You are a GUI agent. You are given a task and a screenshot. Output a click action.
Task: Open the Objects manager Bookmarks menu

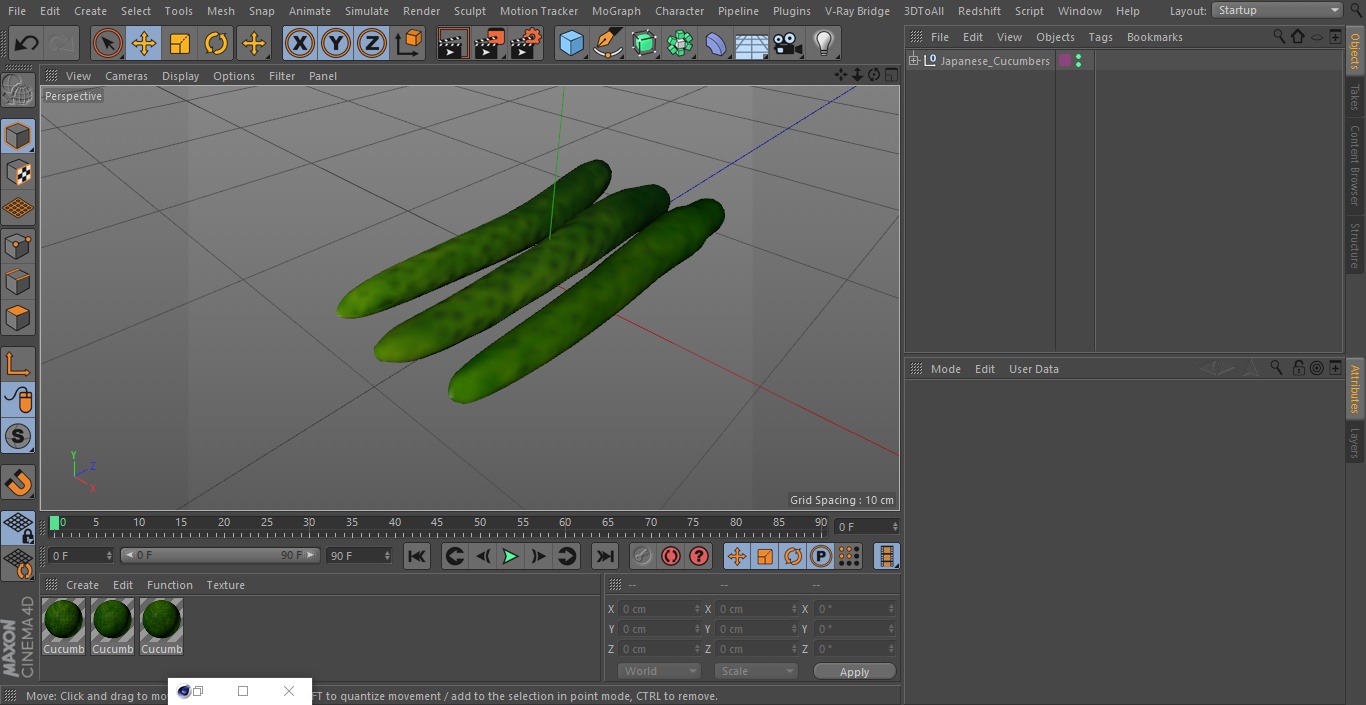coord(1154,37)
